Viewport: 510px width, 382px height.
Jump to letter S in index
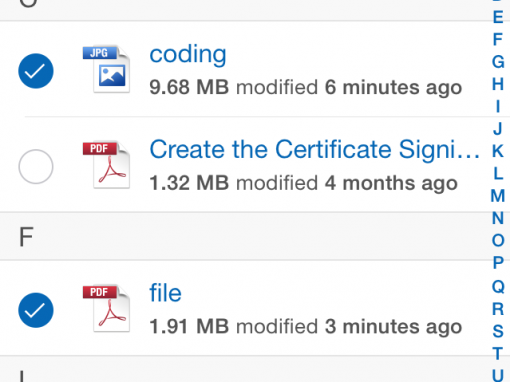[x=498, y=331]
